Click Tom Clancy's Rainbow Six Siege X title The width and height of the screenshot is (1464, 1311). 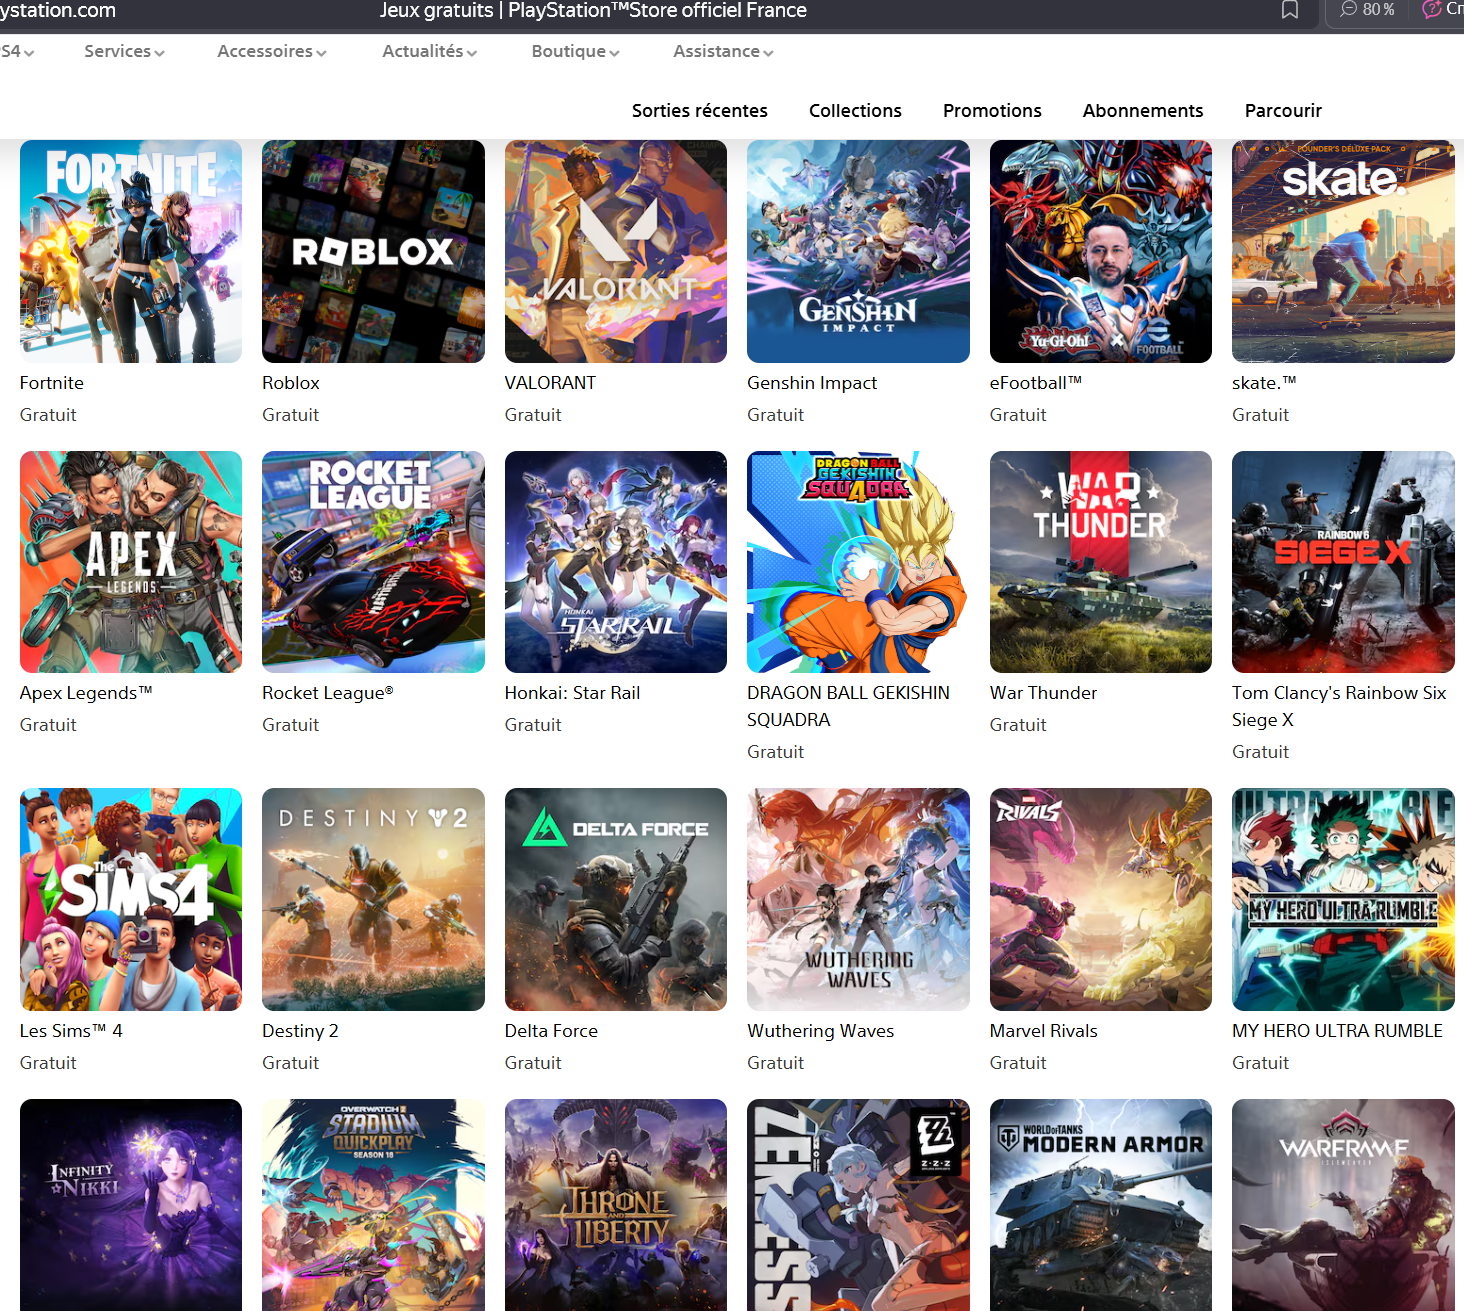[x=1339, y=706]
